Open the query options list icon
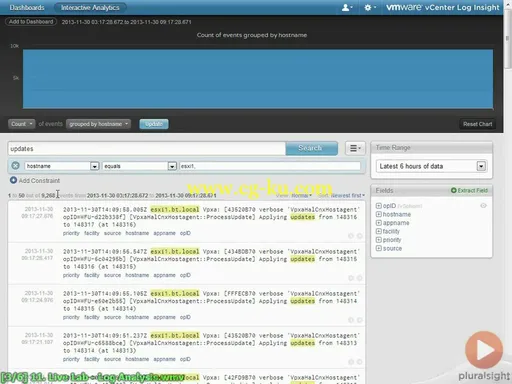This screenshot has height=384, width=512. click(355, 148)
